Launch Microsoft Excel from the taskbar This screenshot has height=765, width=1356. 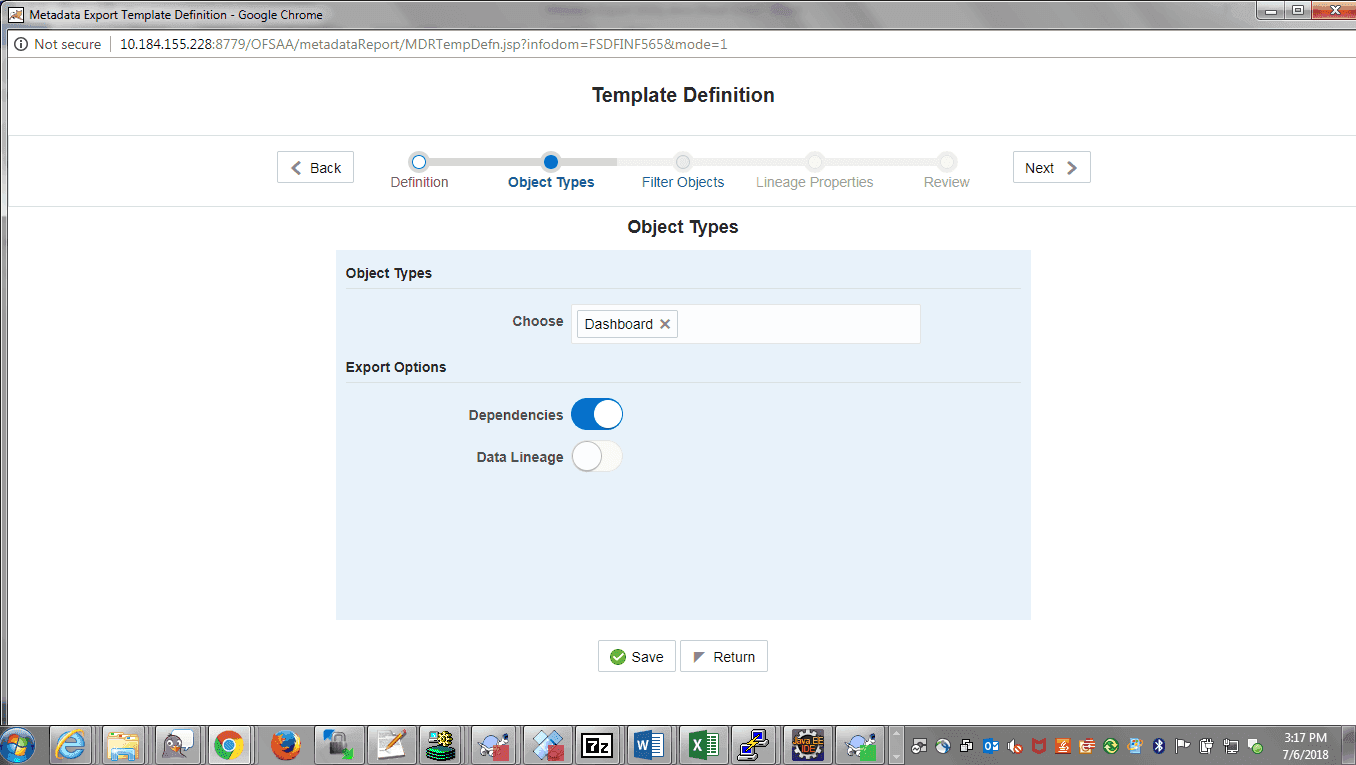click(703, 745)
